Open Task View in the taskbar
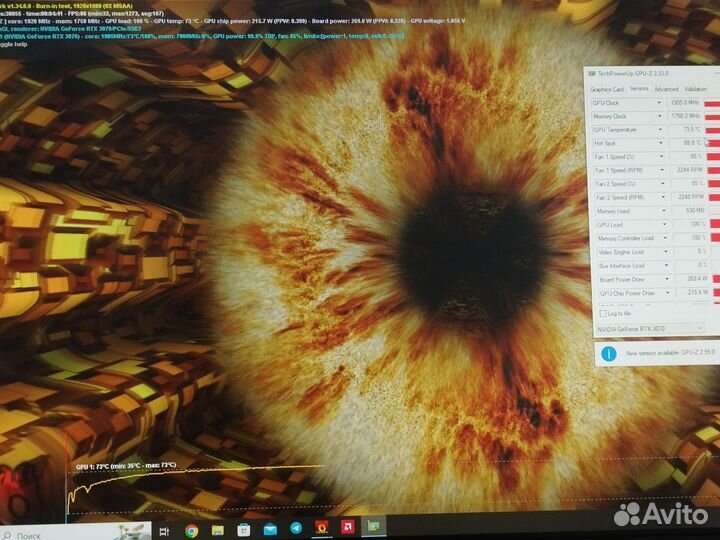 [164, 532]
